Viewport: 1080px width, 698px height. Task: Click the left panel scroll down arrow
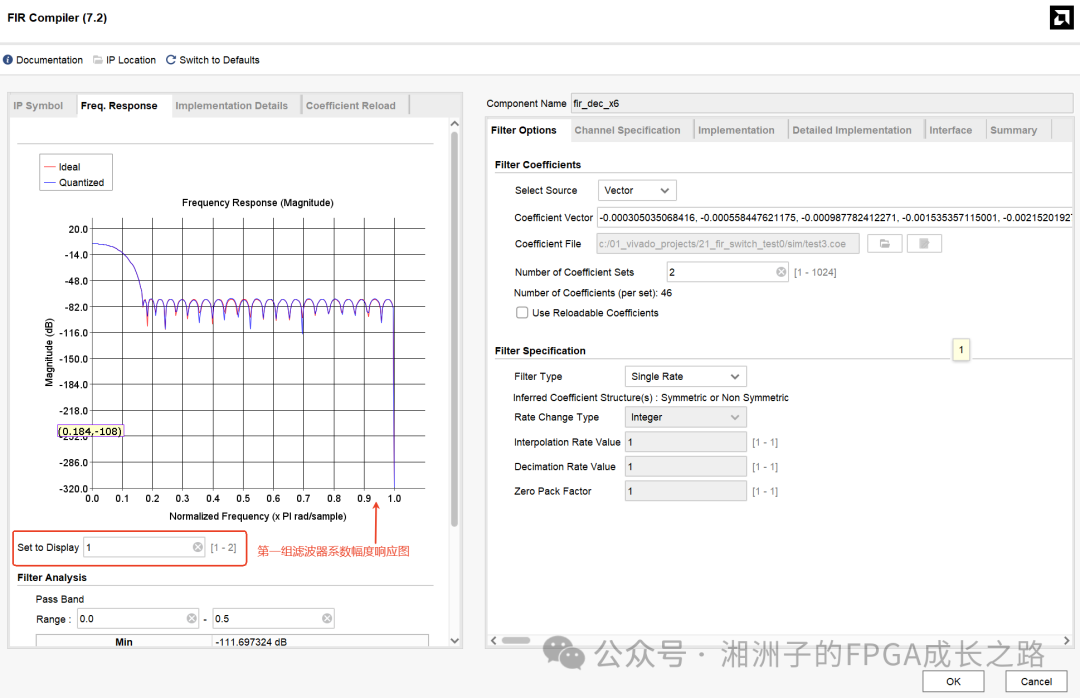point(455,640)
